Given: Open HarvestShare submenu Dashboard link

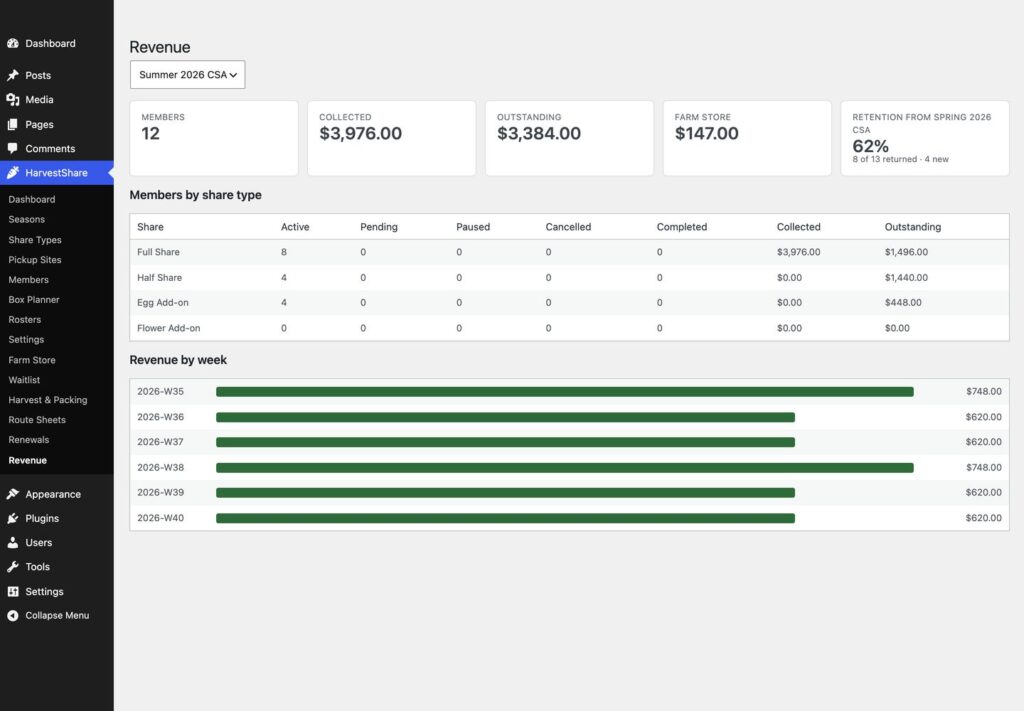Looking at the screenshot, I should coord(31,199).
